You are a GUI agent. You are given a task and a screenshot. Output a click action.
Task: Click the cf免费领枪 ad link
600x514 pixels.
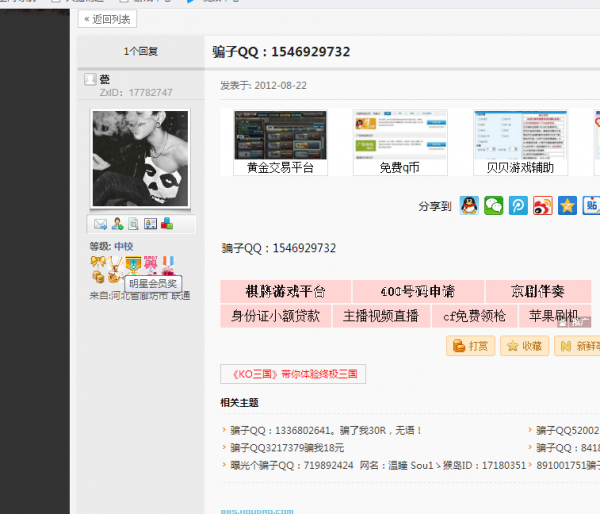(474, 316)
